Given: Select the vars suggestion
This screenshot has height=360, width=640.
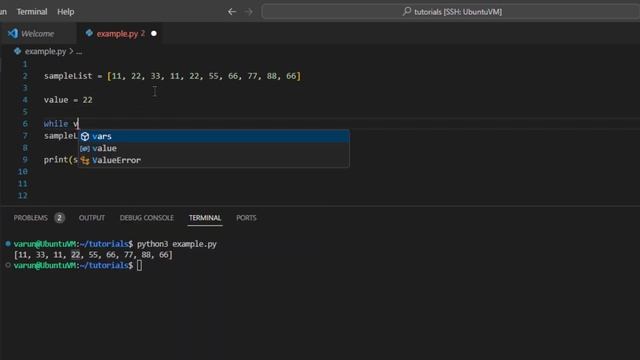Looking at the screenshot, I should click(214, 136).
